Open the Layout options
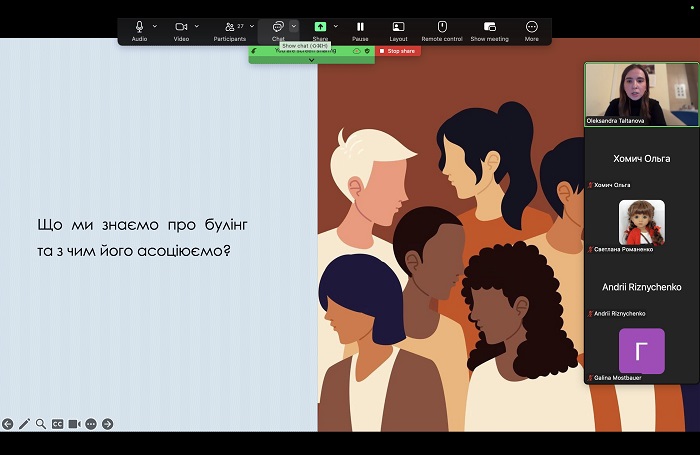This screenshot has height=455, width=700. (x=398, y=27)
